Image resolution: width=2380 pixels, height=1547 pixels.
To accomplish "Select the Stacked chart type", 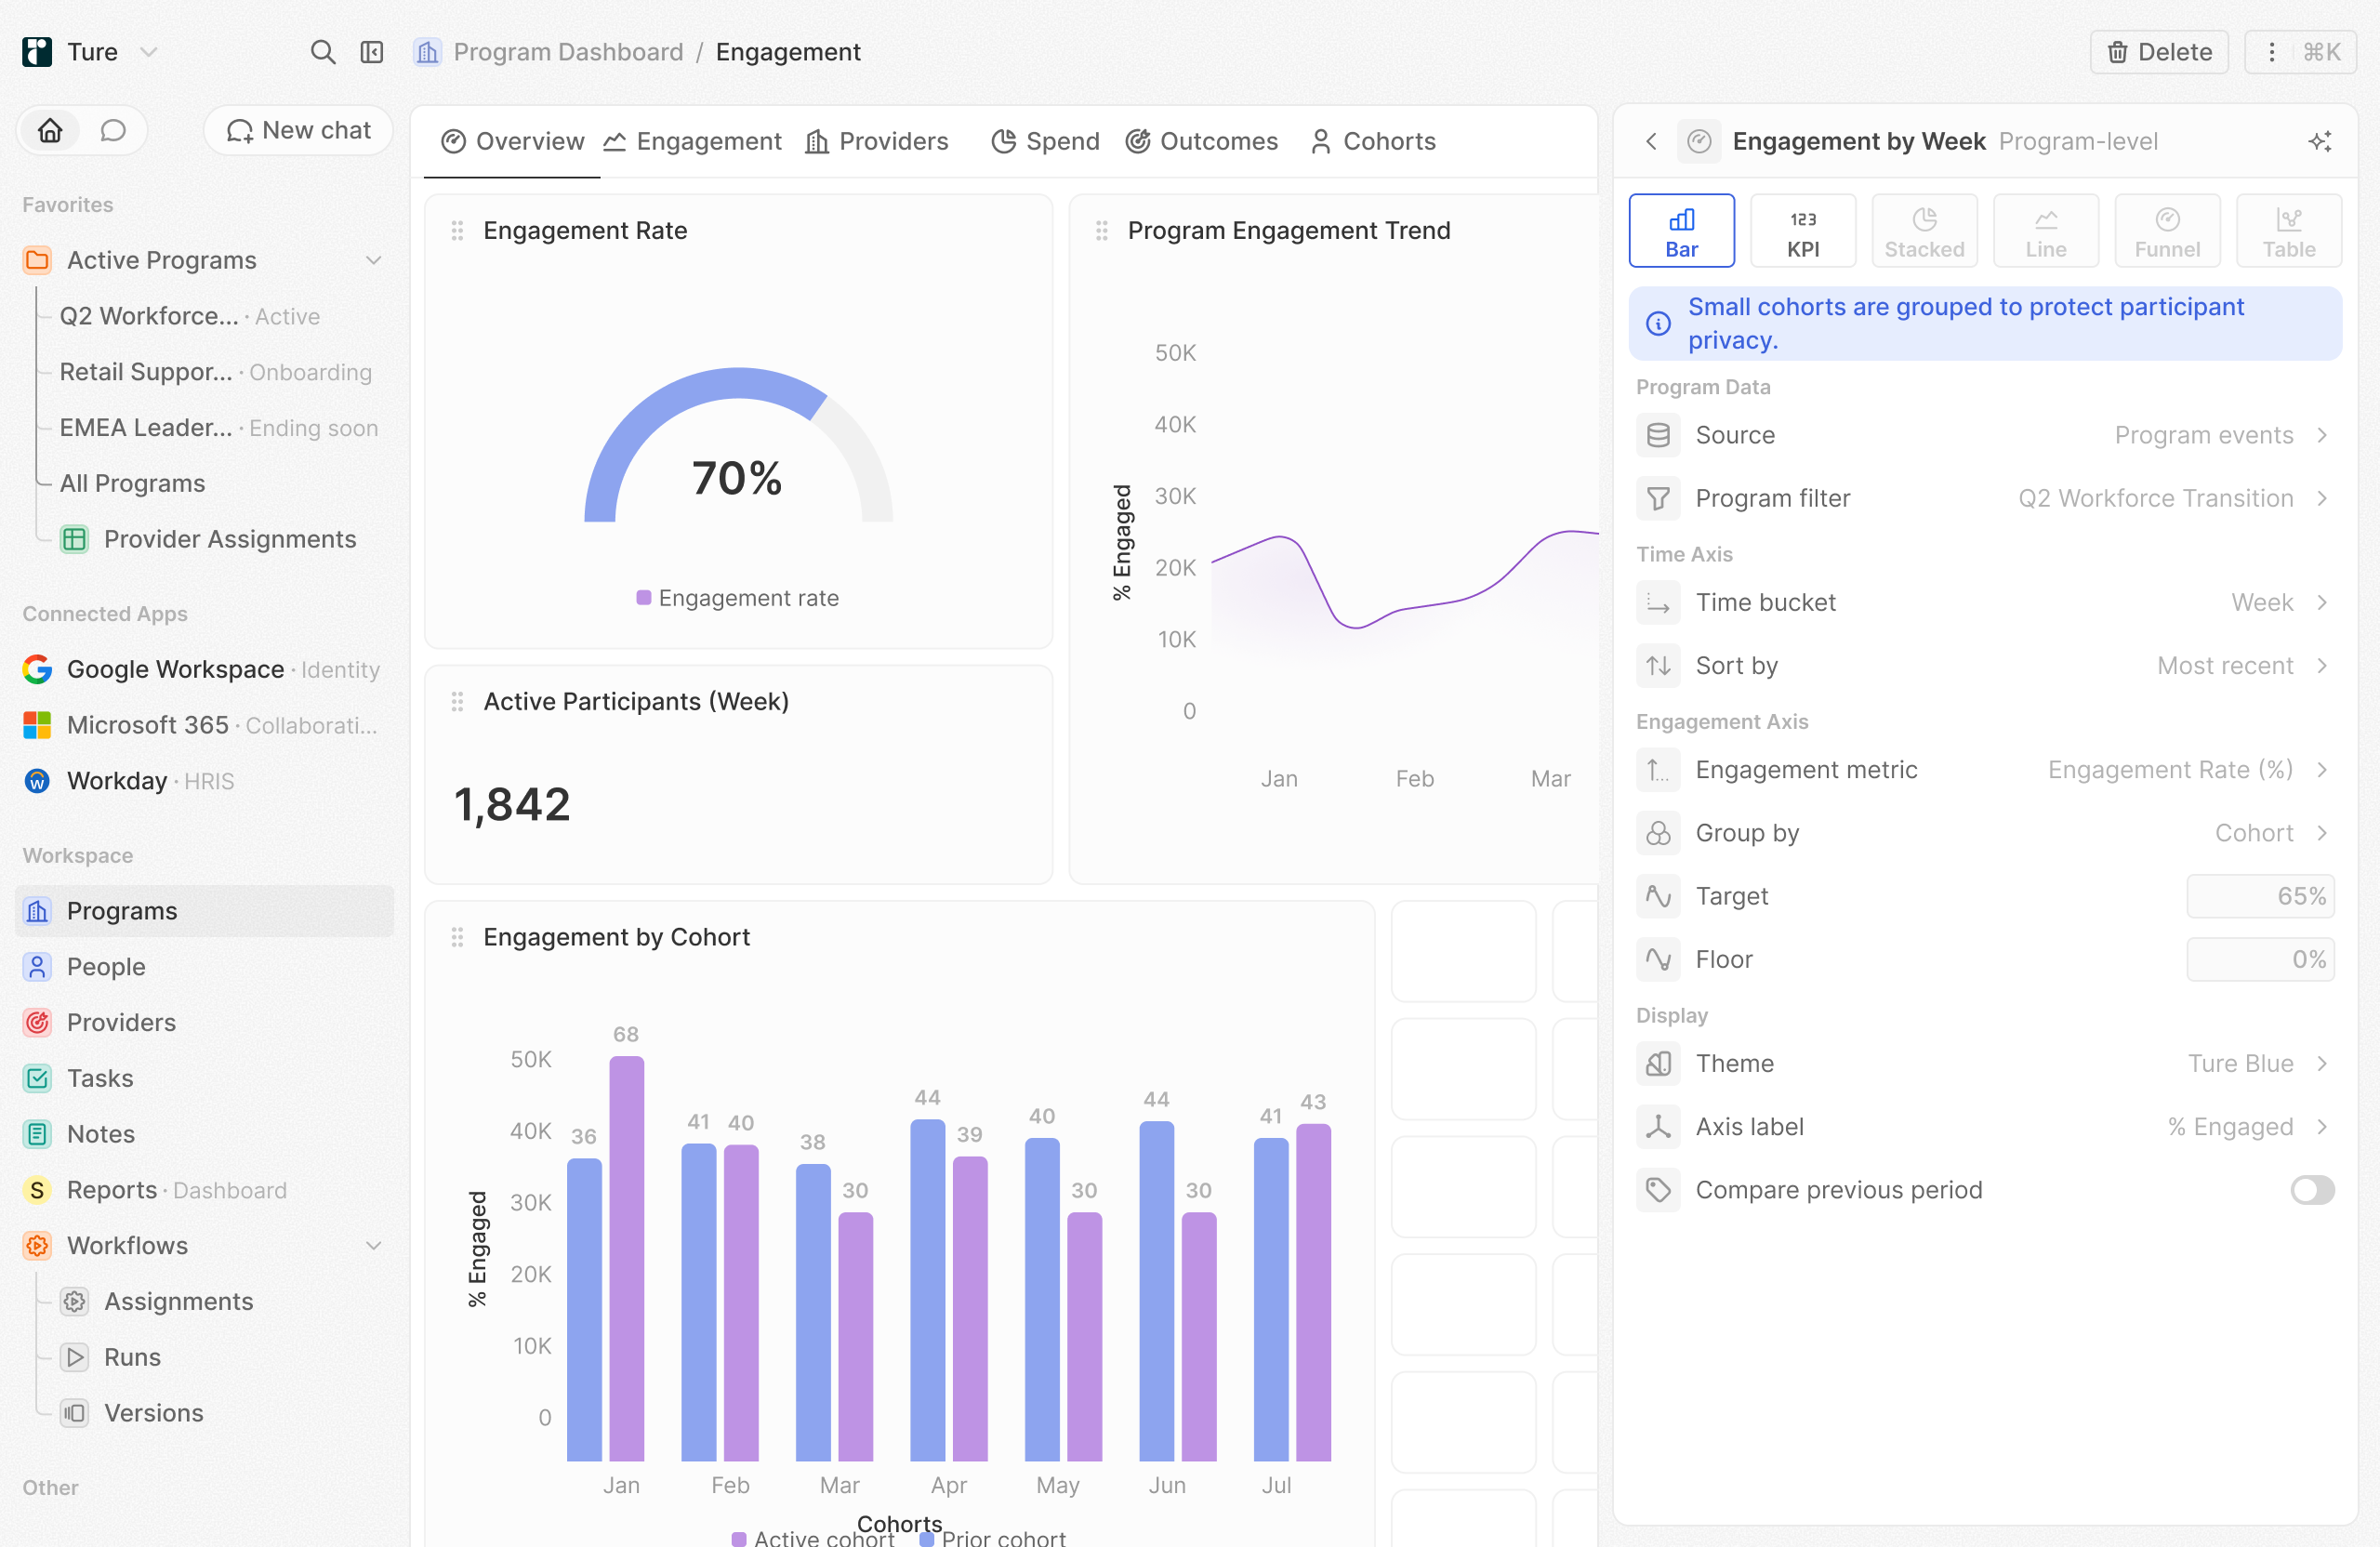I will (1924, 231).
